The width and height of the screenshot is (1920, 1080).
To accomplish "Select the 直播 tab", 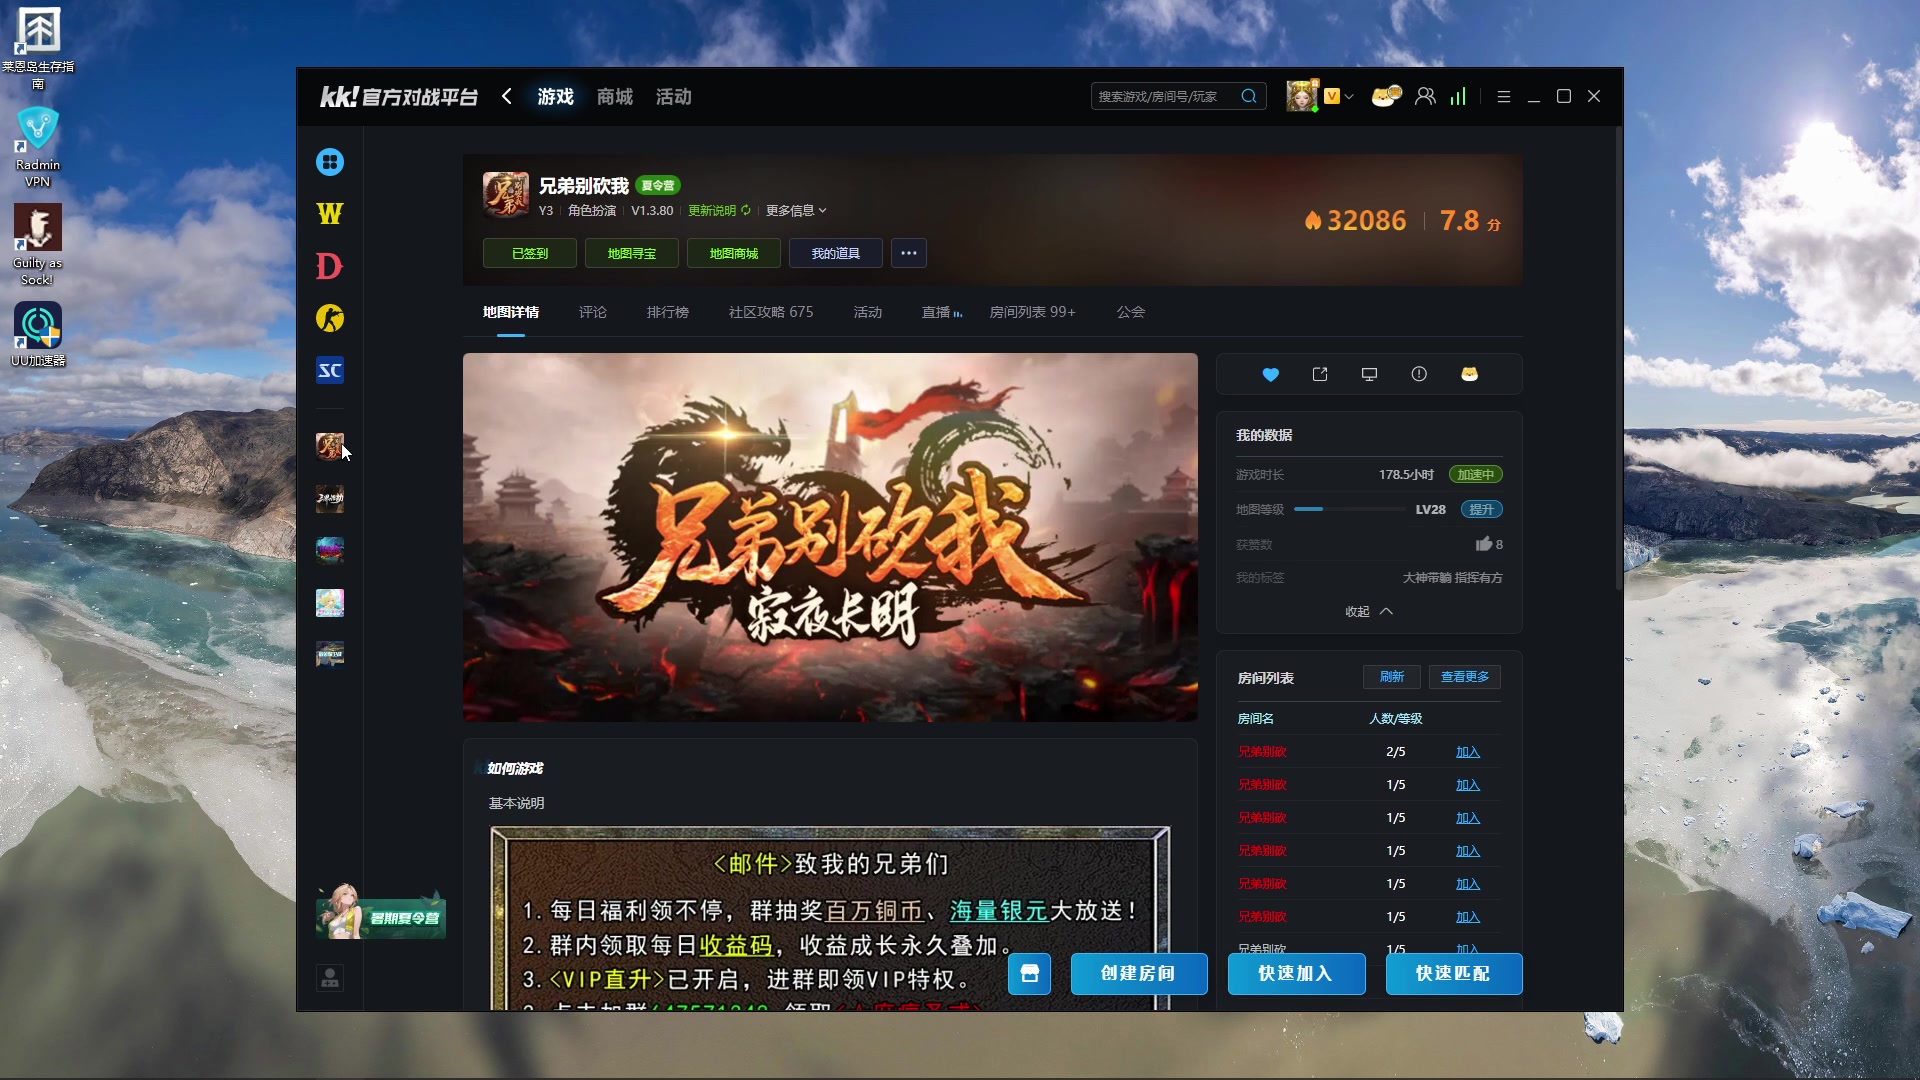I will (x=941, y=312).
